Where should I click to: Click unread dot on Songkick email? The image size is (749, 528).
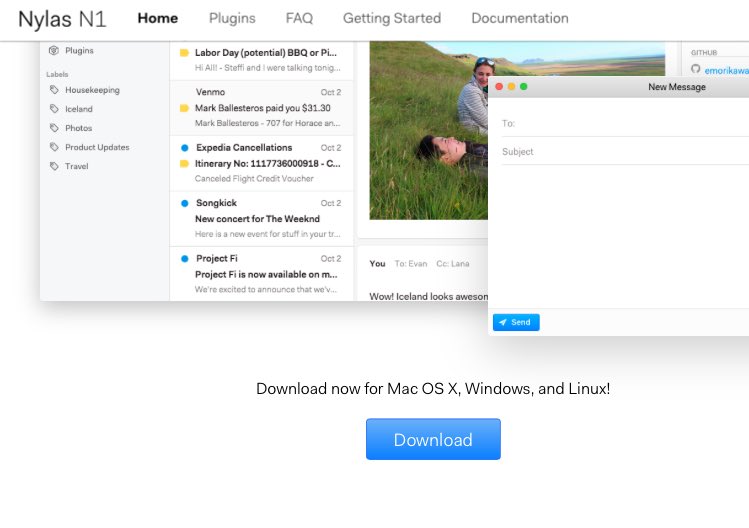pyautogui.click(x=184, y=203)
